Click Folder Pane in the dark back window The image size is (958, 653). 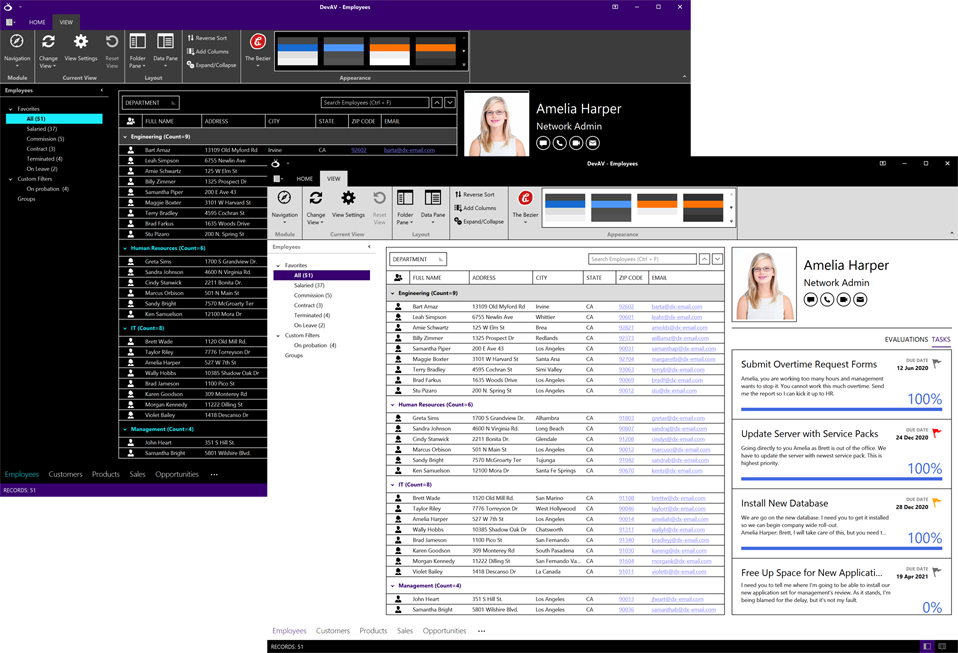(137, 50)
